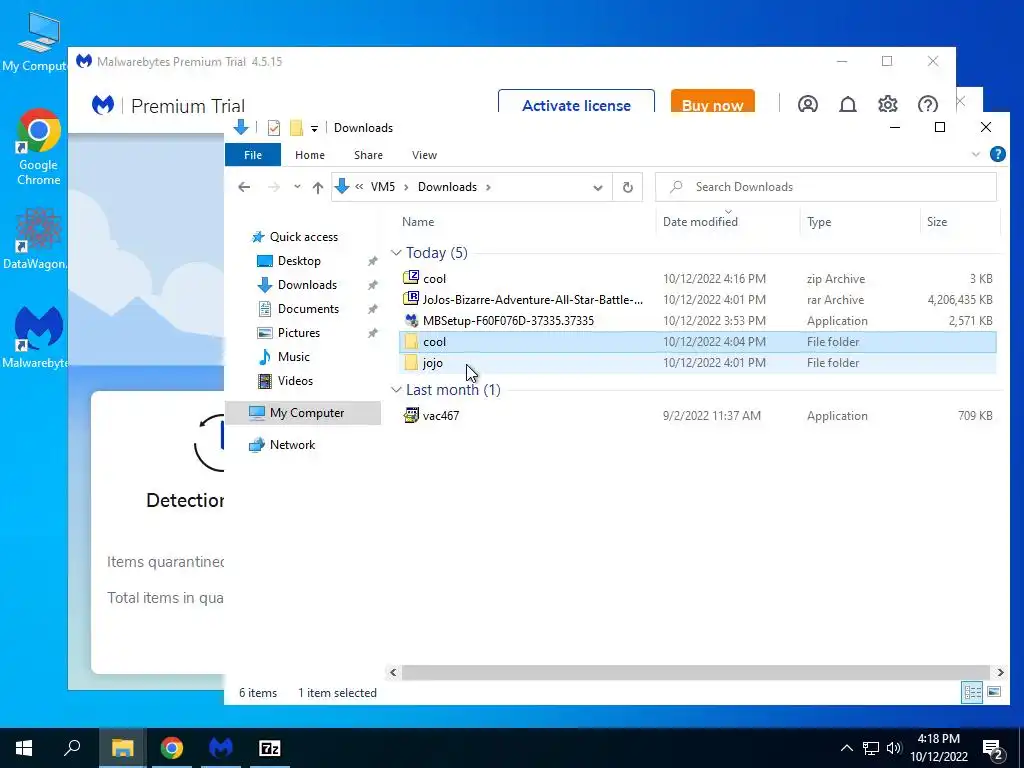Expand chevron after Downloads breadcrumb
Screen dimensions: 1024x768
pyautogui.click(x=488, y=187)
